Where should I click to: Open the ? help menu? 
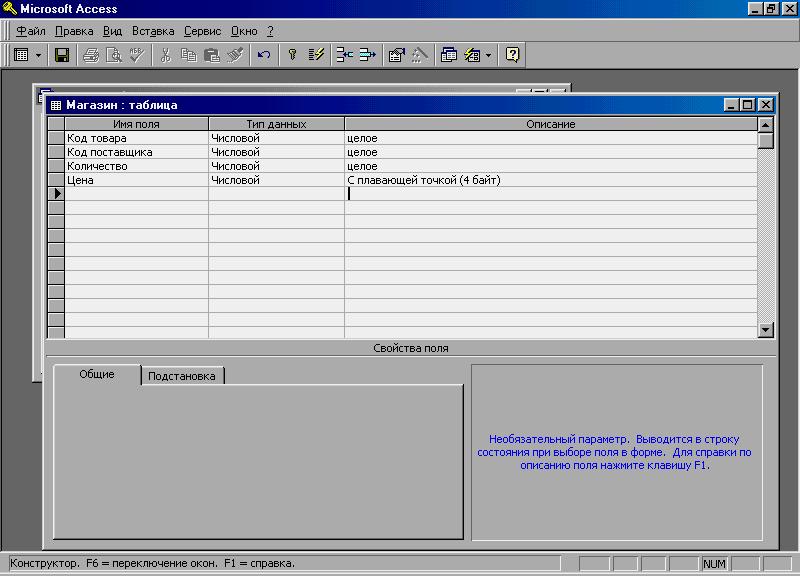pos(270,31)
